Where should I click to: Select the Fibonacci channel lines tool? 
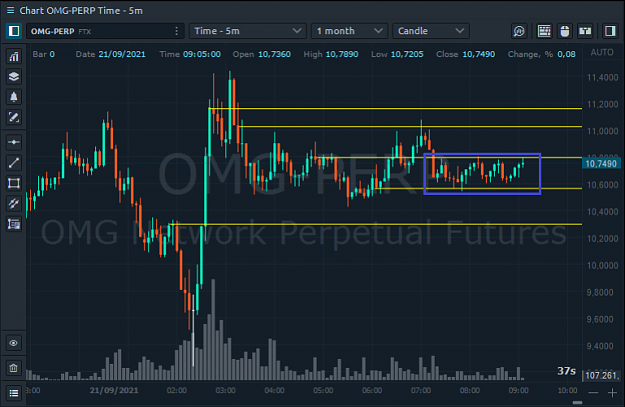coord(14,204)
